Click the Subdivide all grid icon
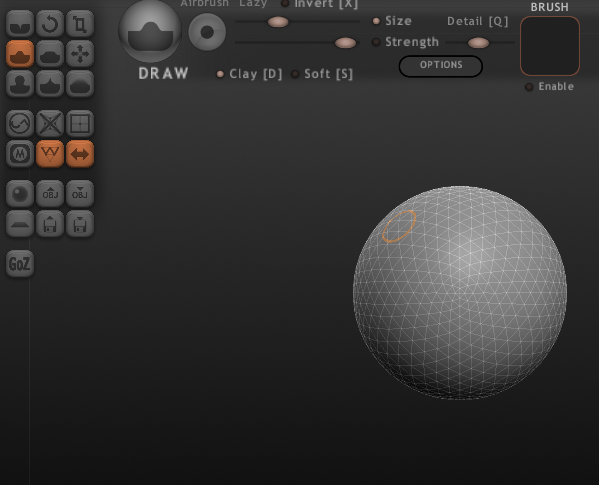The image size is (599, 485). coord(80,124)
